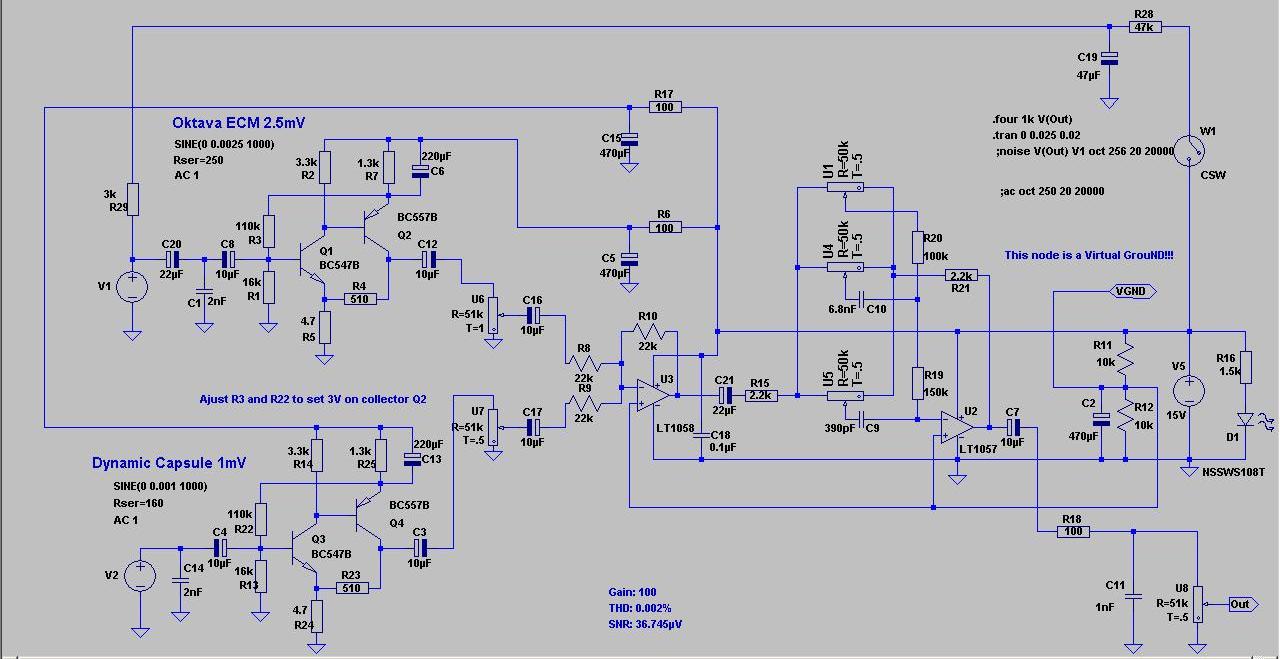
Task: Select the U4 50k potentiometer
Action: point(846,267)
